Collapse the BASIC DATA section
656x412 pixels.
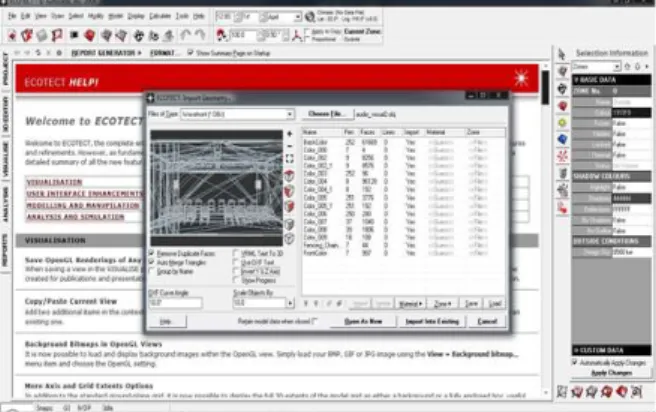pyautogui.click(x=611, y=79)
